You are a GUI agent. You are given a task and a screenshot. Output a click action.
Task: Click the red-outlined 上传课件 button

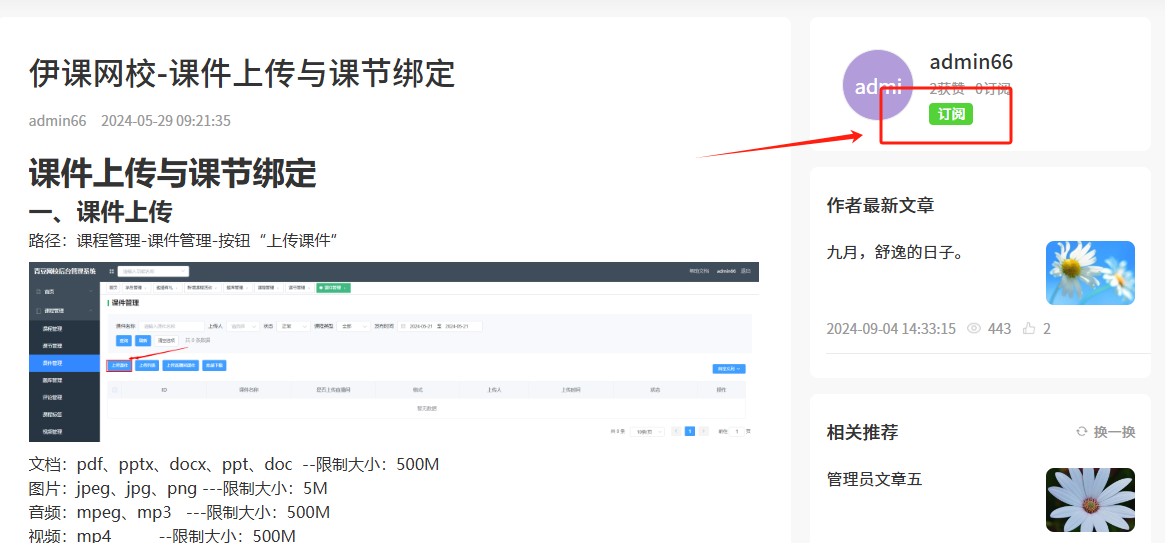tap(118, 365)
